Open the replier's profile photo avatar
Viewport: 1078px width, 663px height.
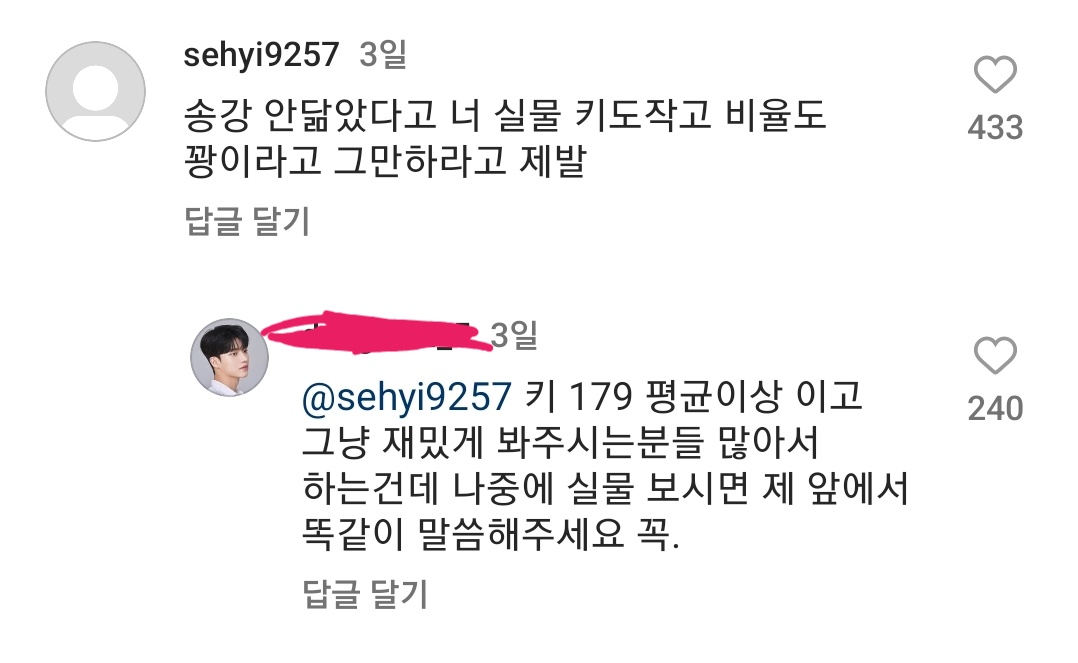tap(230, 358)
